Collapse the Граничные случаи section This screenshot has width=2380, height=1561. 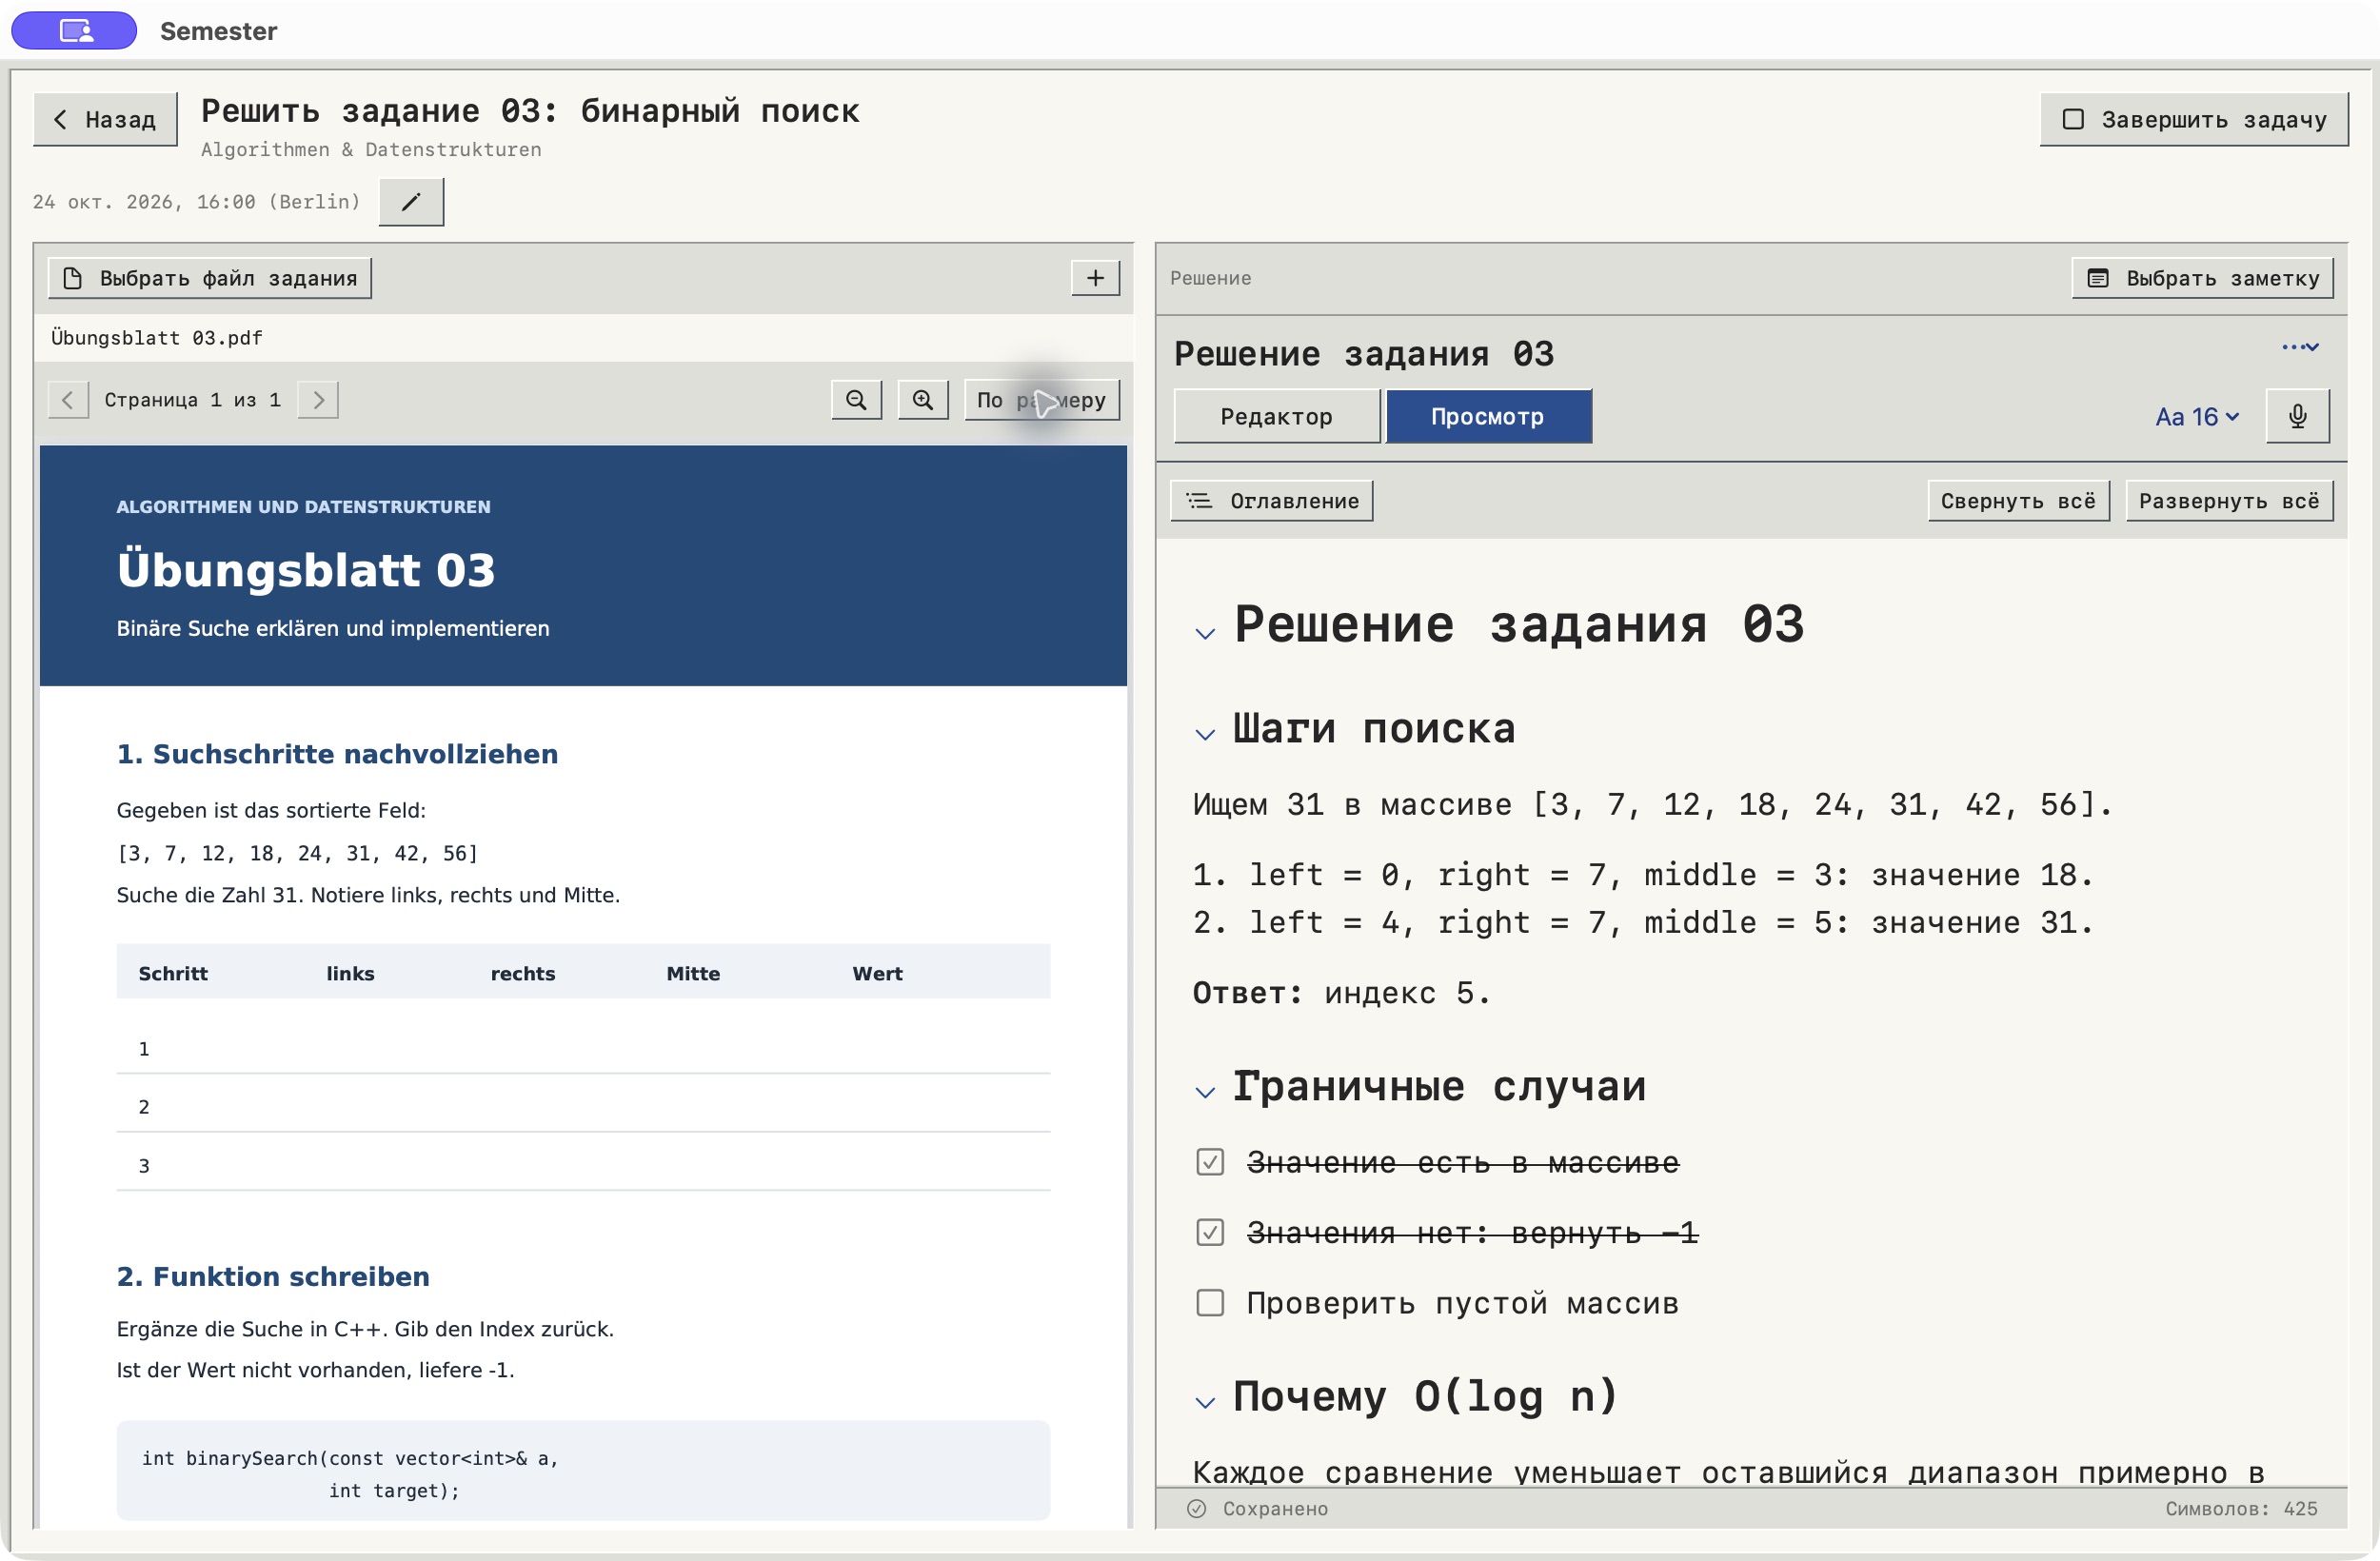1205,1092
